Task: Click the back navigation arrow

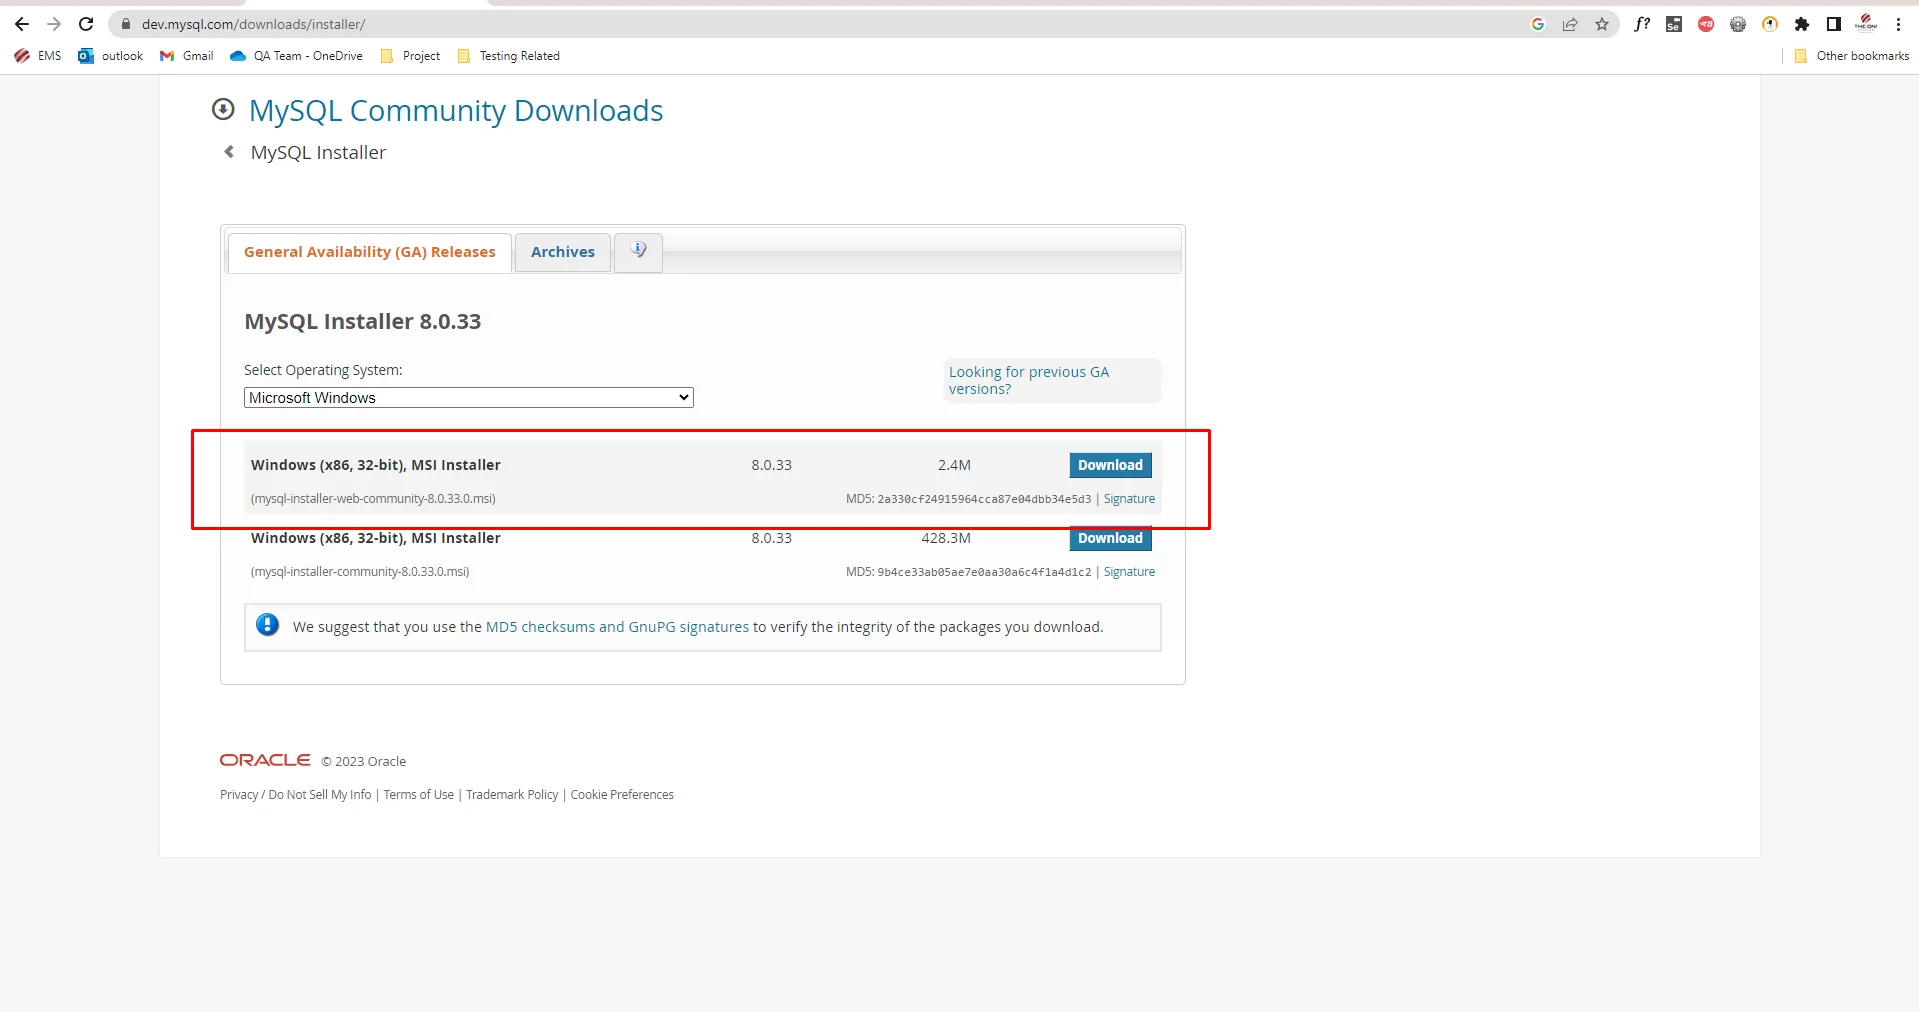Action: pos(20,24)
